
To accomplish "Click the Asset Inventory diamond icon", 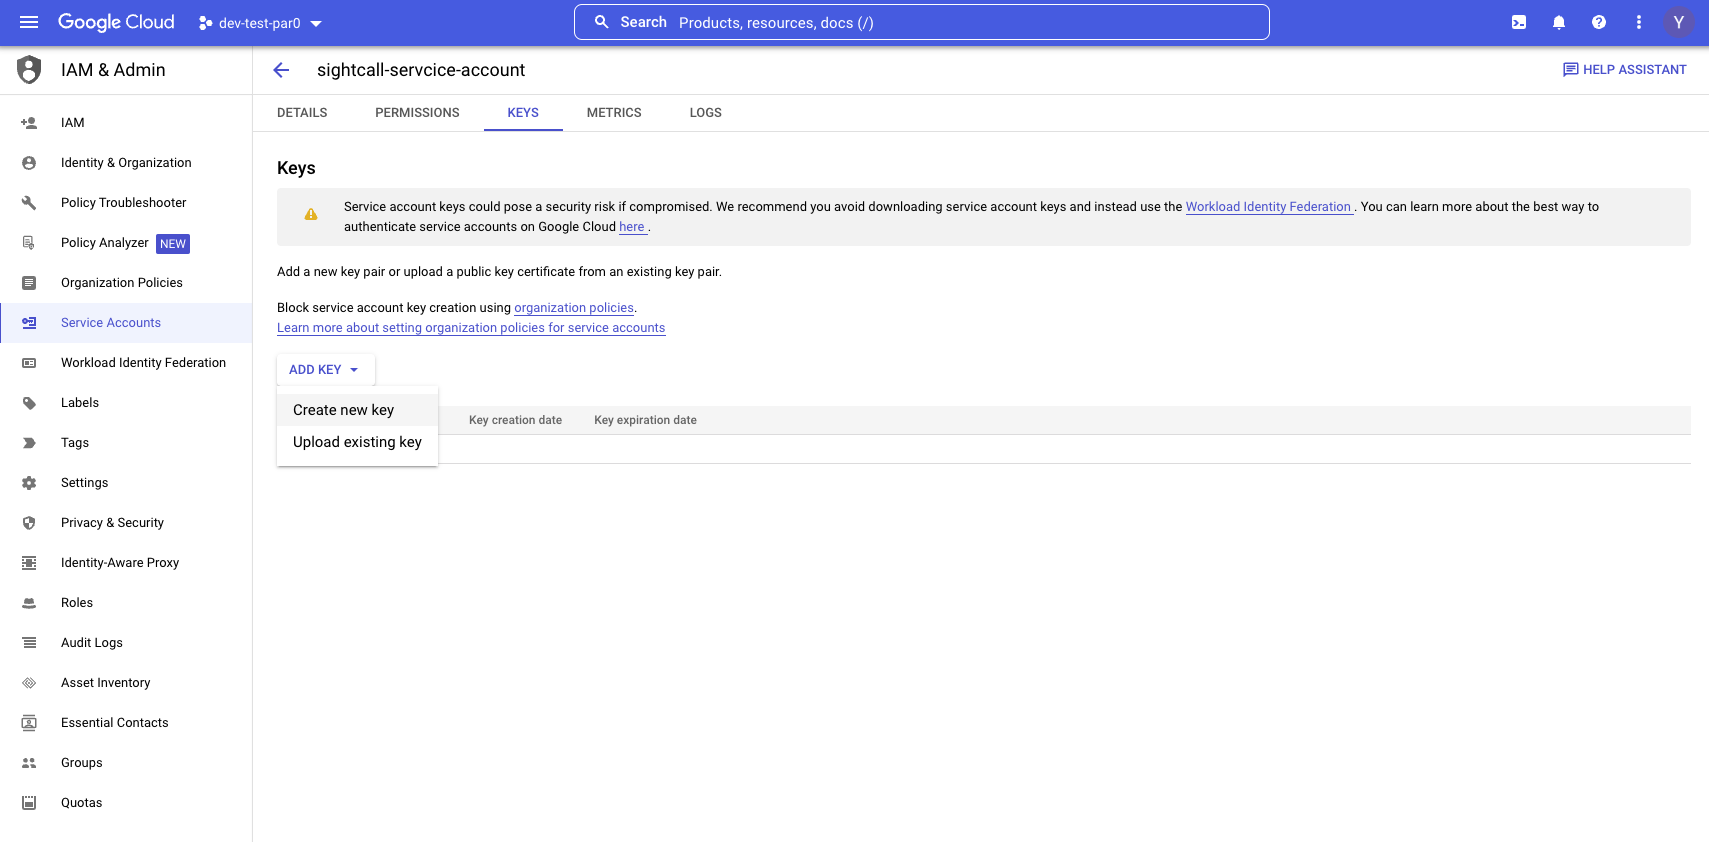I will click(x=29, y=683).
